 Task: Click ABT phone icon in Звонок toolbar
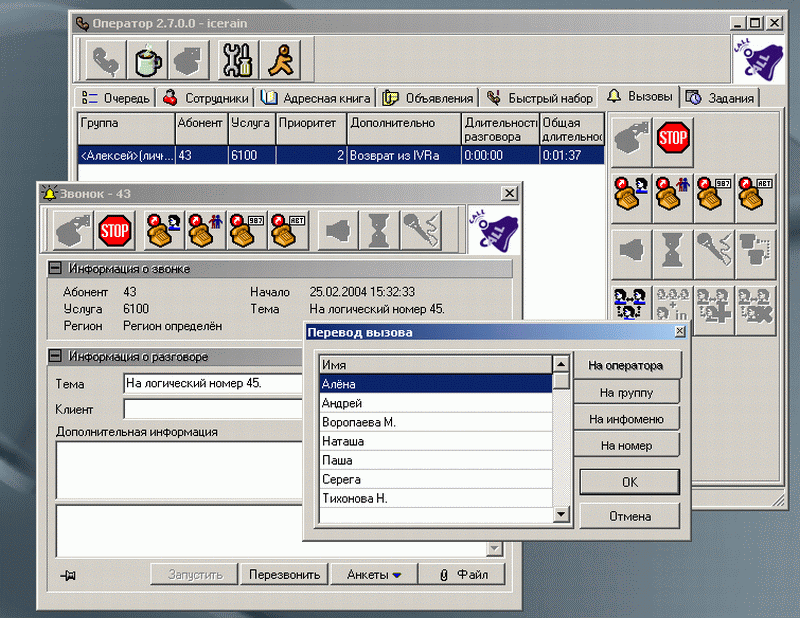[289, 231]
